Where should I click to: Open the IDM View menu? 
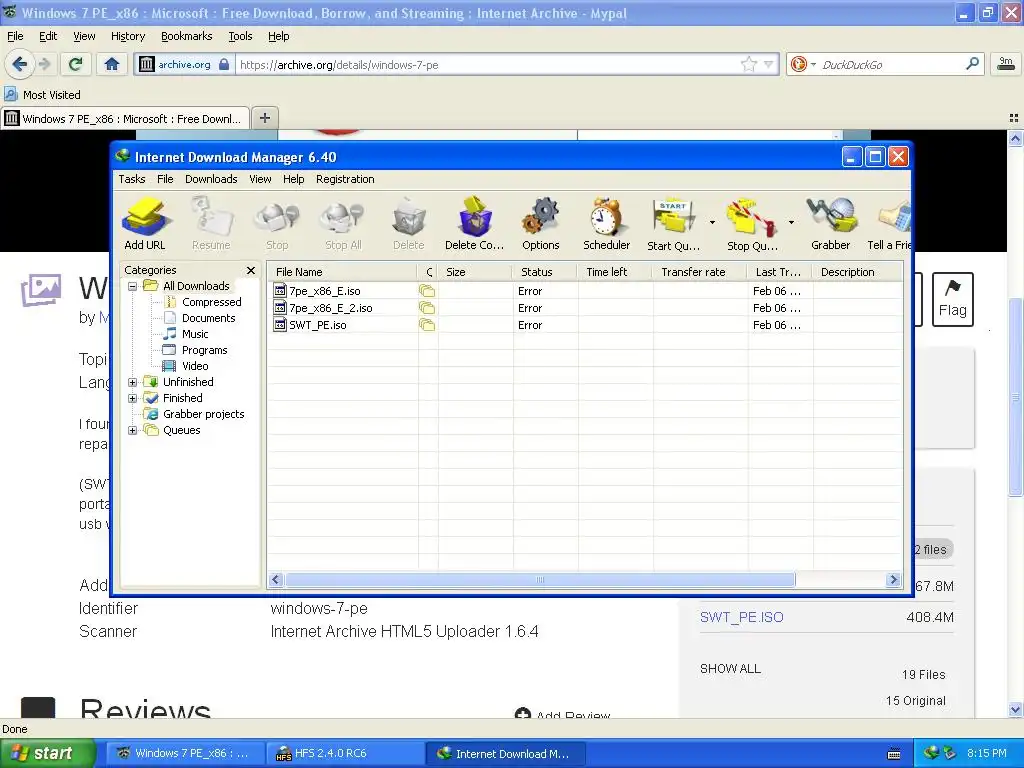pos(260,179)
